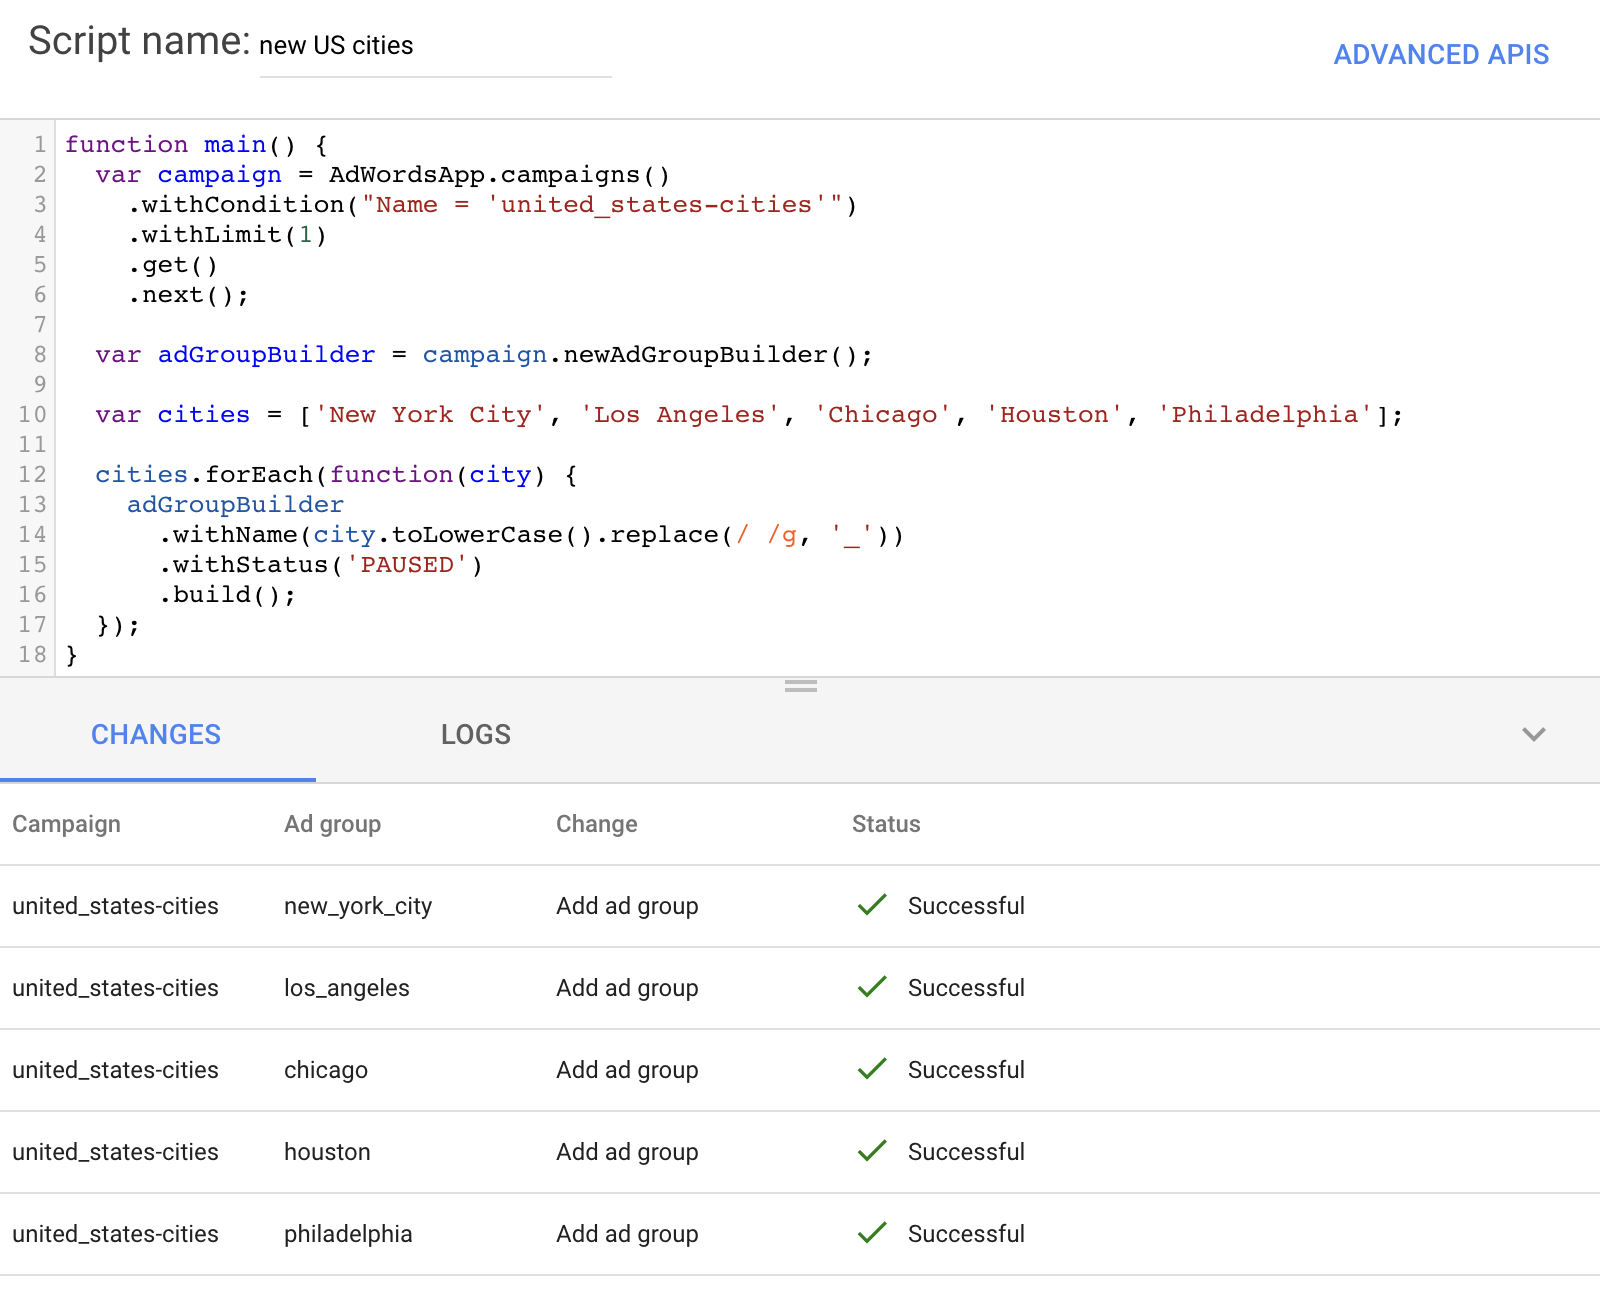Click the Campaign column header

(x=66, y=824)
